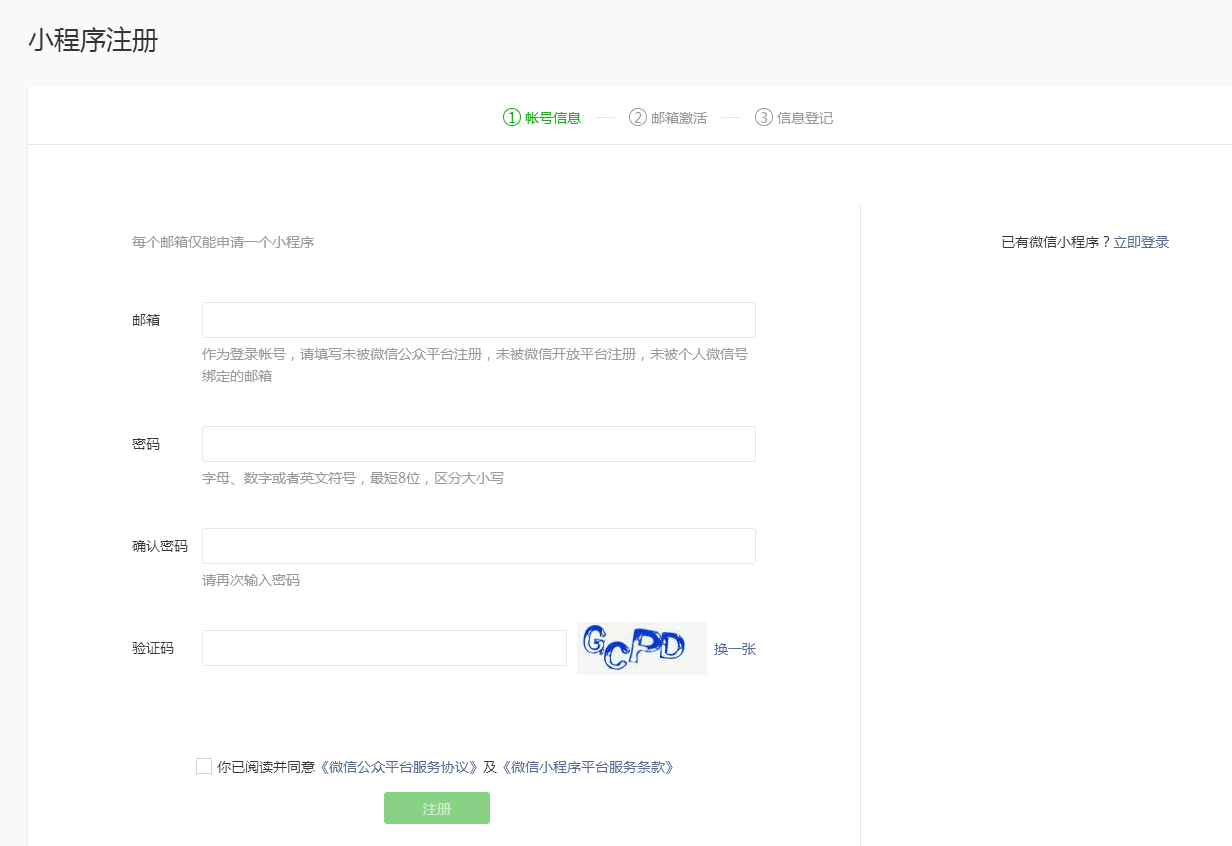The width and height of the screenshot is (1232, 846).
Task: Click the 验证码 field label
Action: [x=153, y=648]
